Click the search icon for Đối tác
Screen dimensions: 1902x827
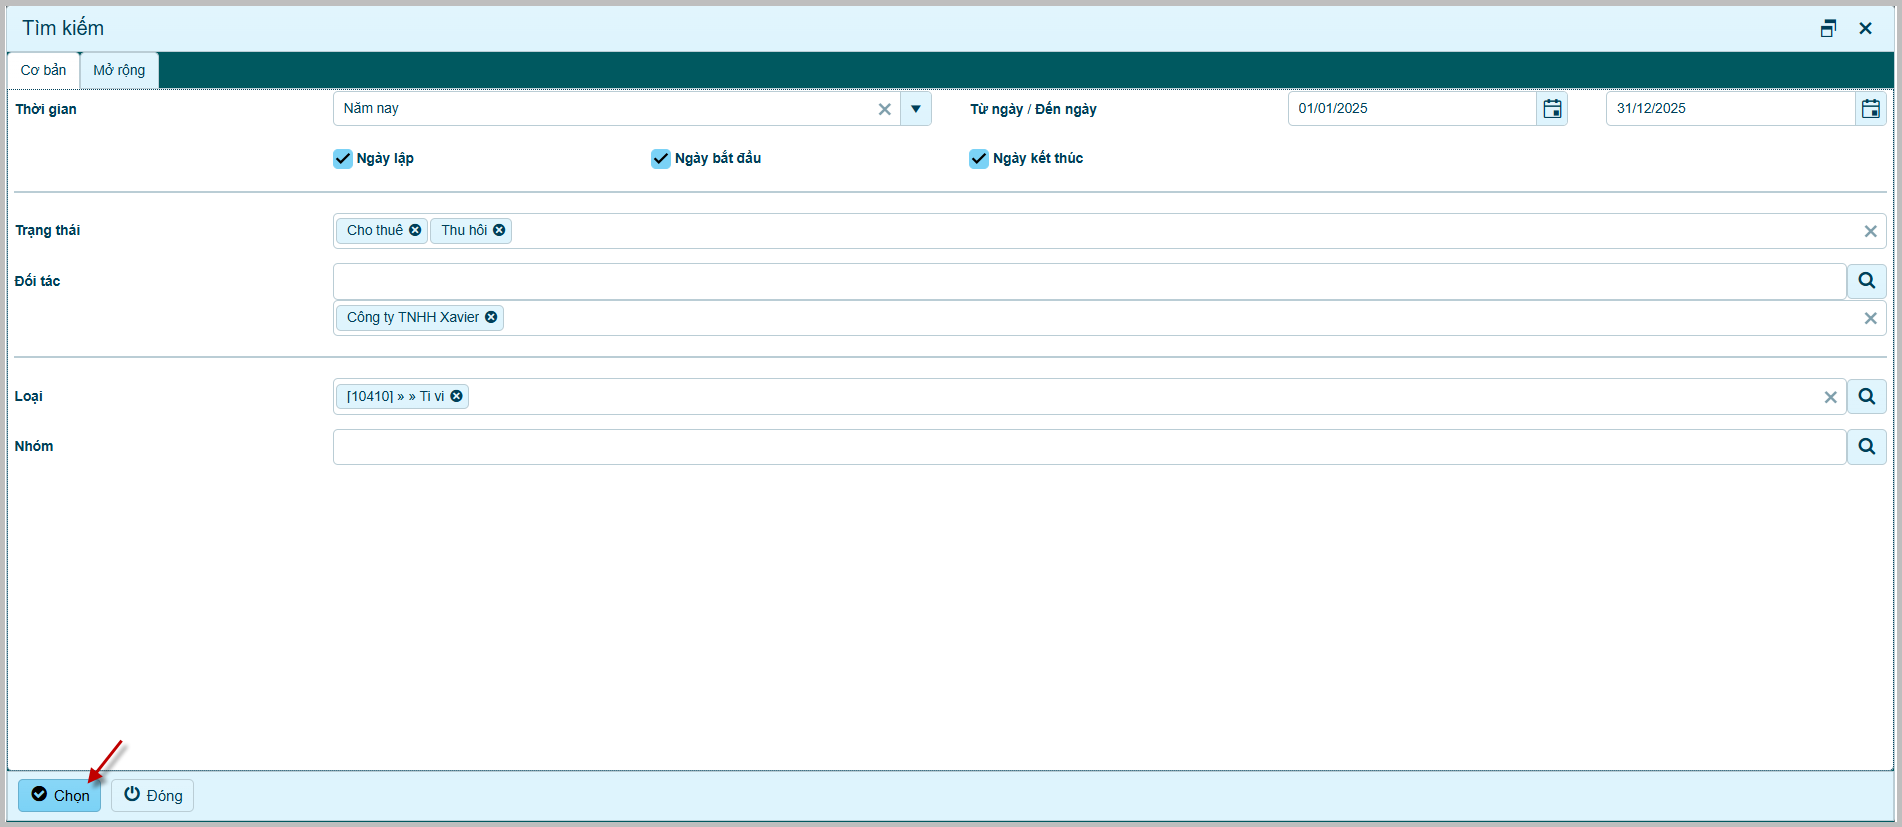pyautogui.click(x=1866, y=281)
